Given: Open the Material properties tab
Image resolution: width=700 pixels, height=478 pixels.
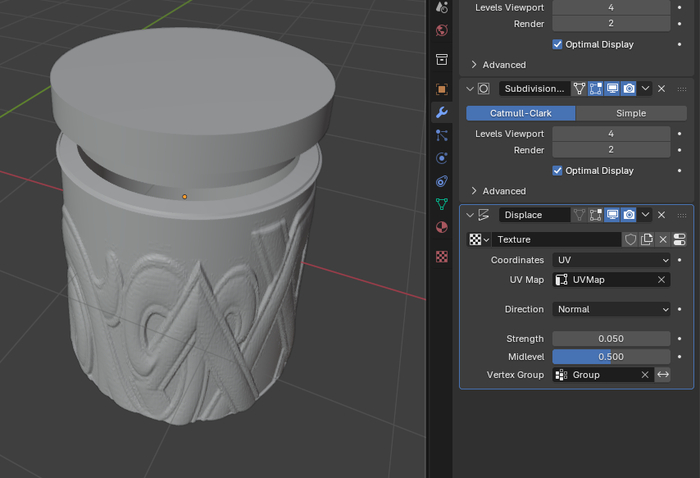Looking at the screenshot, I should tap(442, 227).
